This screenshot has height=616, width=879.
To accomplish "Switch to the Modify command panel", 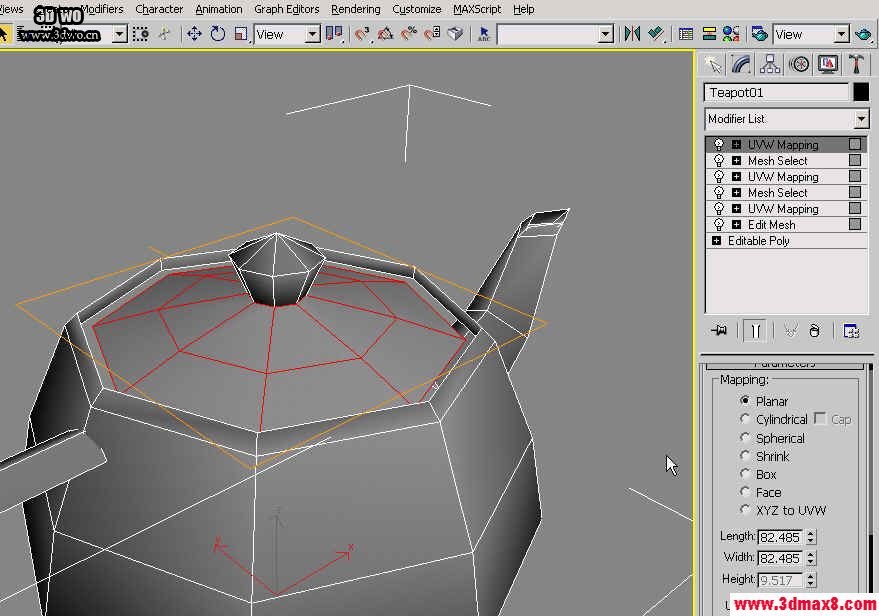I will (741, 64).
